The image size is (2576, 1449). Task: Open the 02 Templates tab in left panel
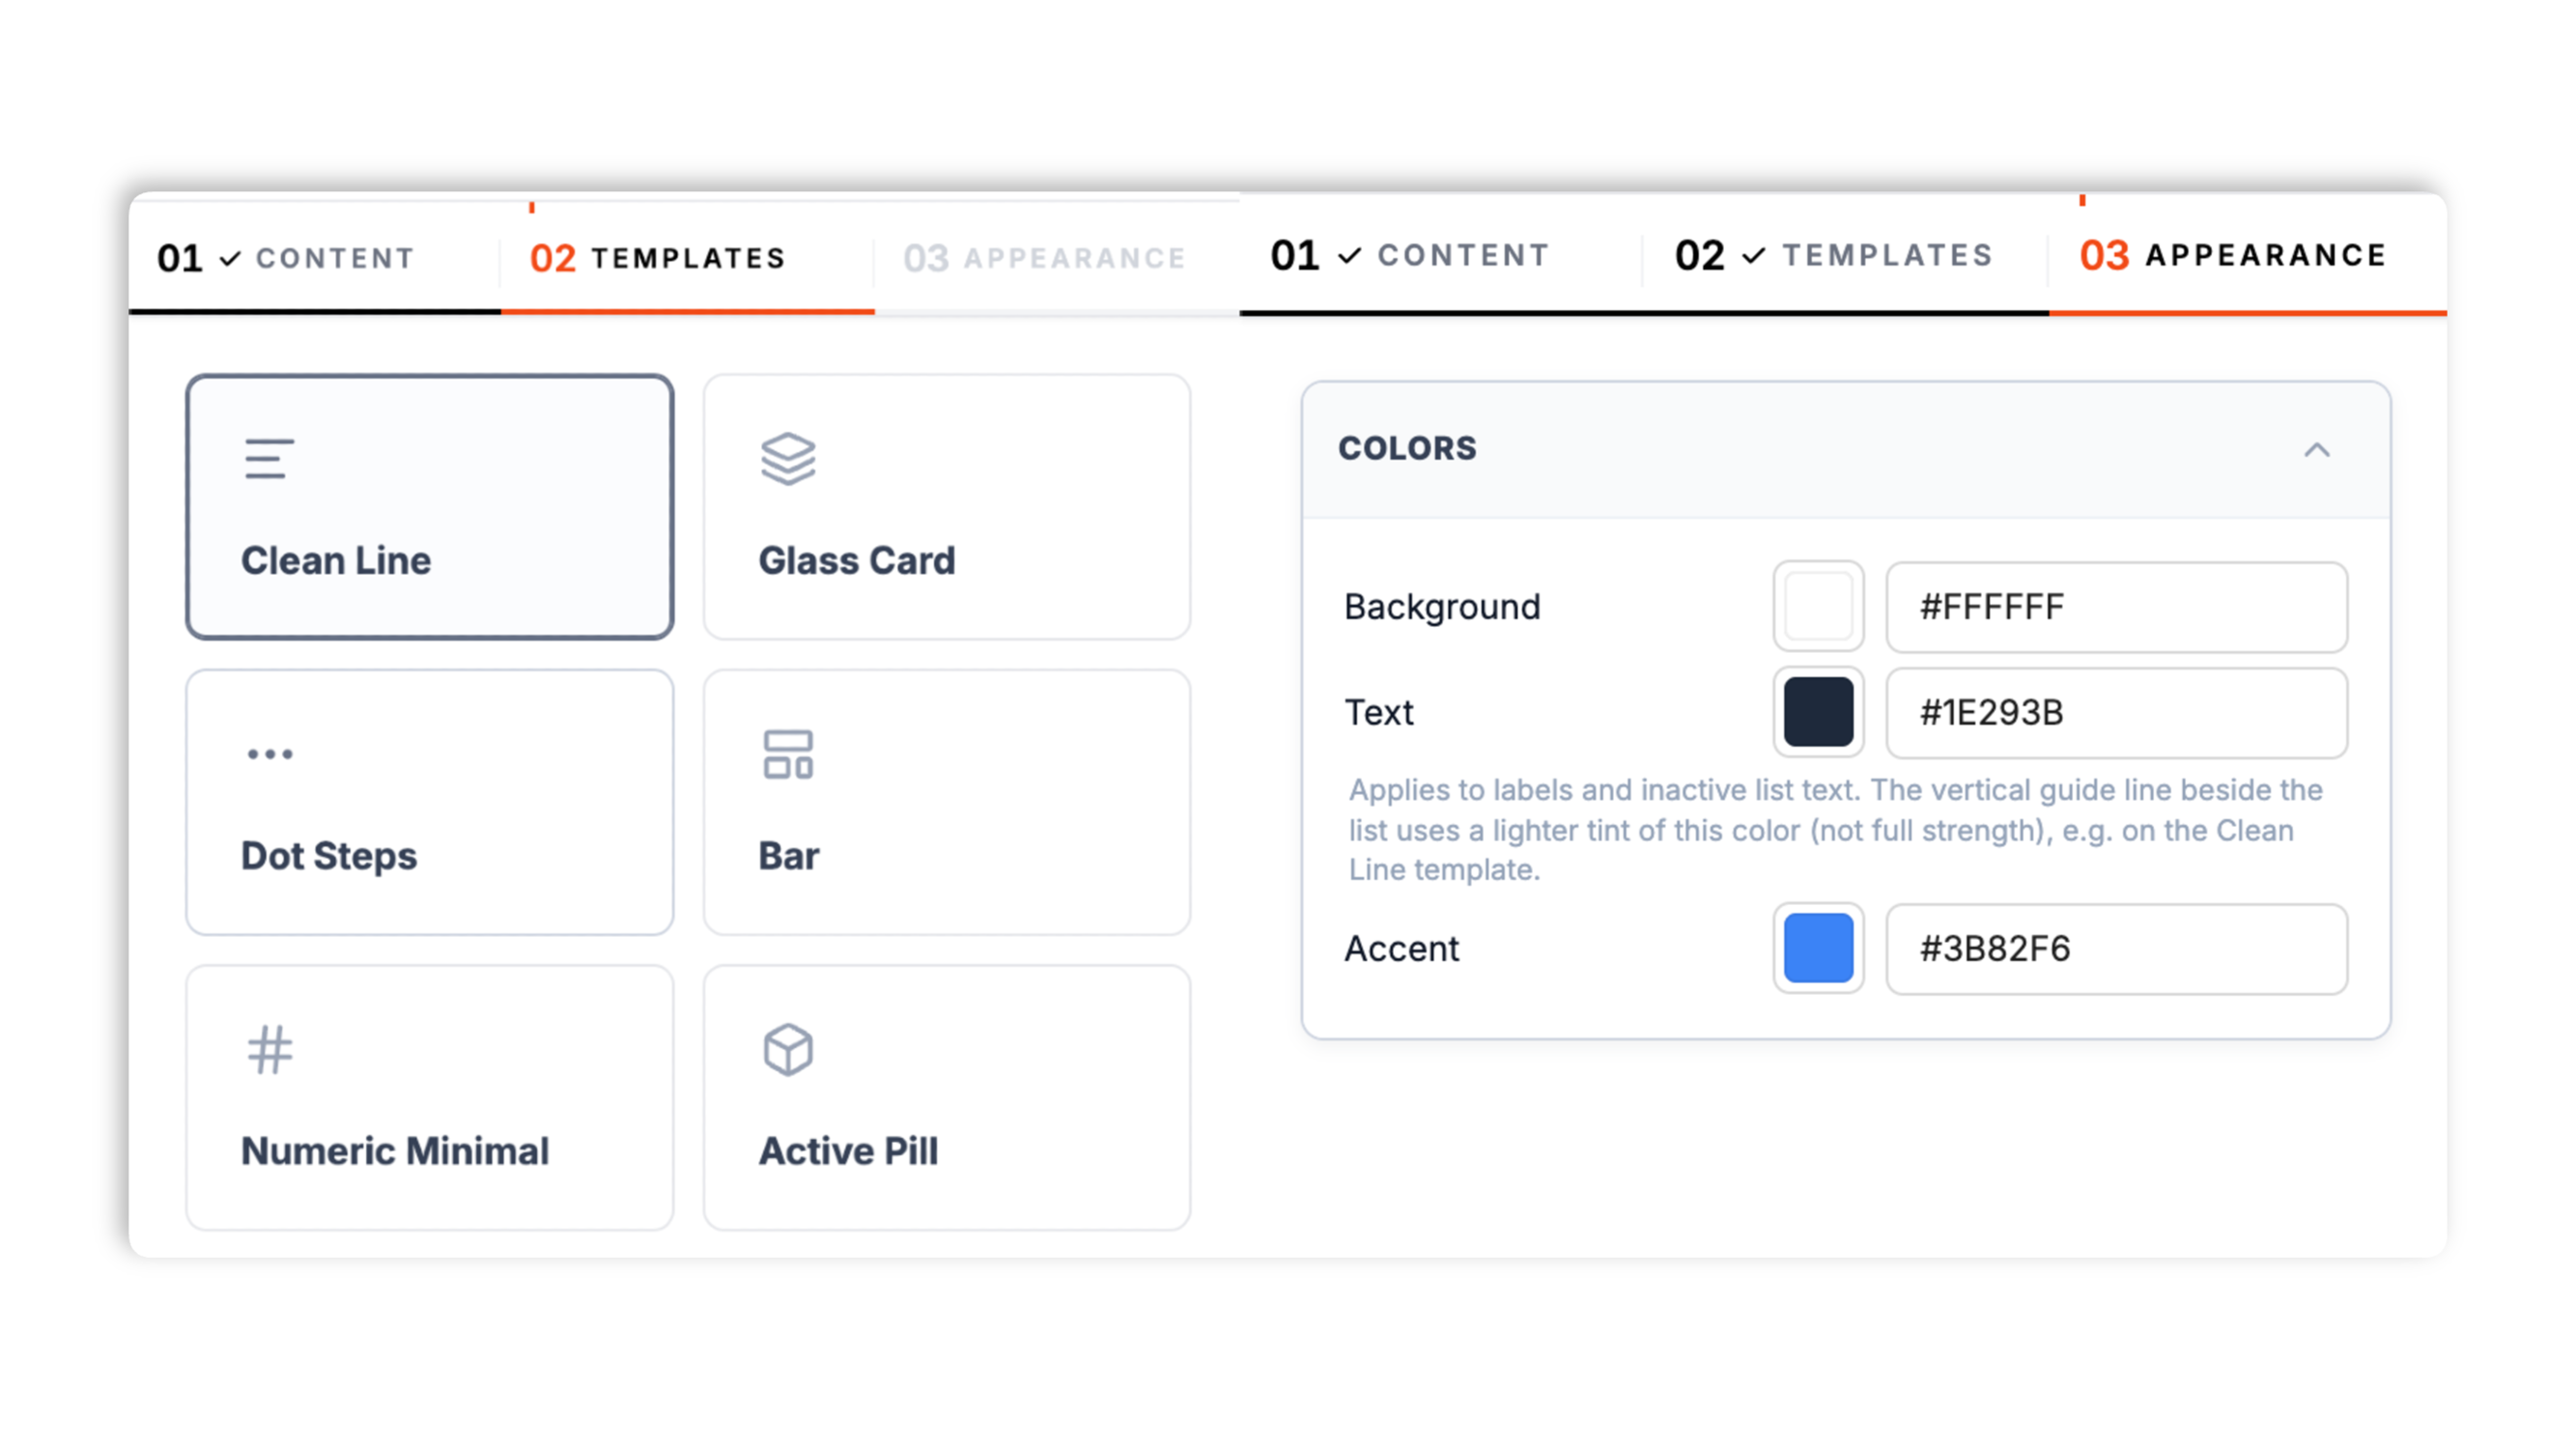[x=687, y=258]
